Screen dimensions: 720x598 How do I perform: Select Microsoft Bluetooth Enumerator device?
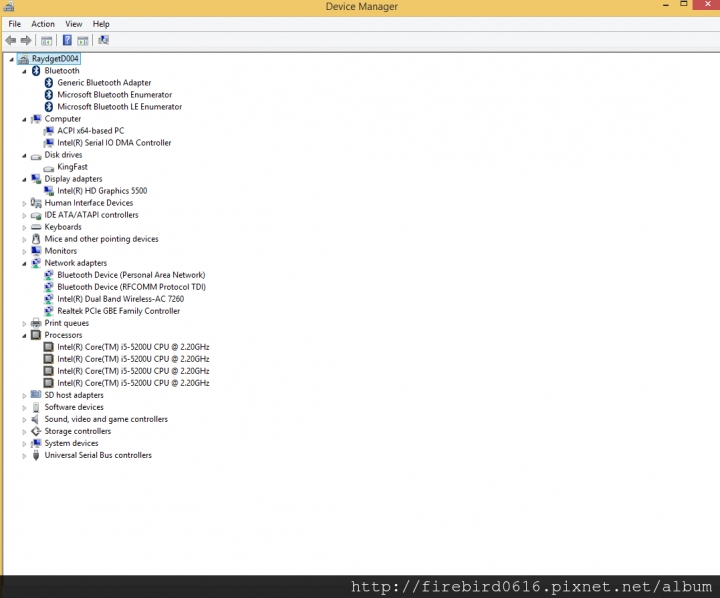tap(114, 95)
